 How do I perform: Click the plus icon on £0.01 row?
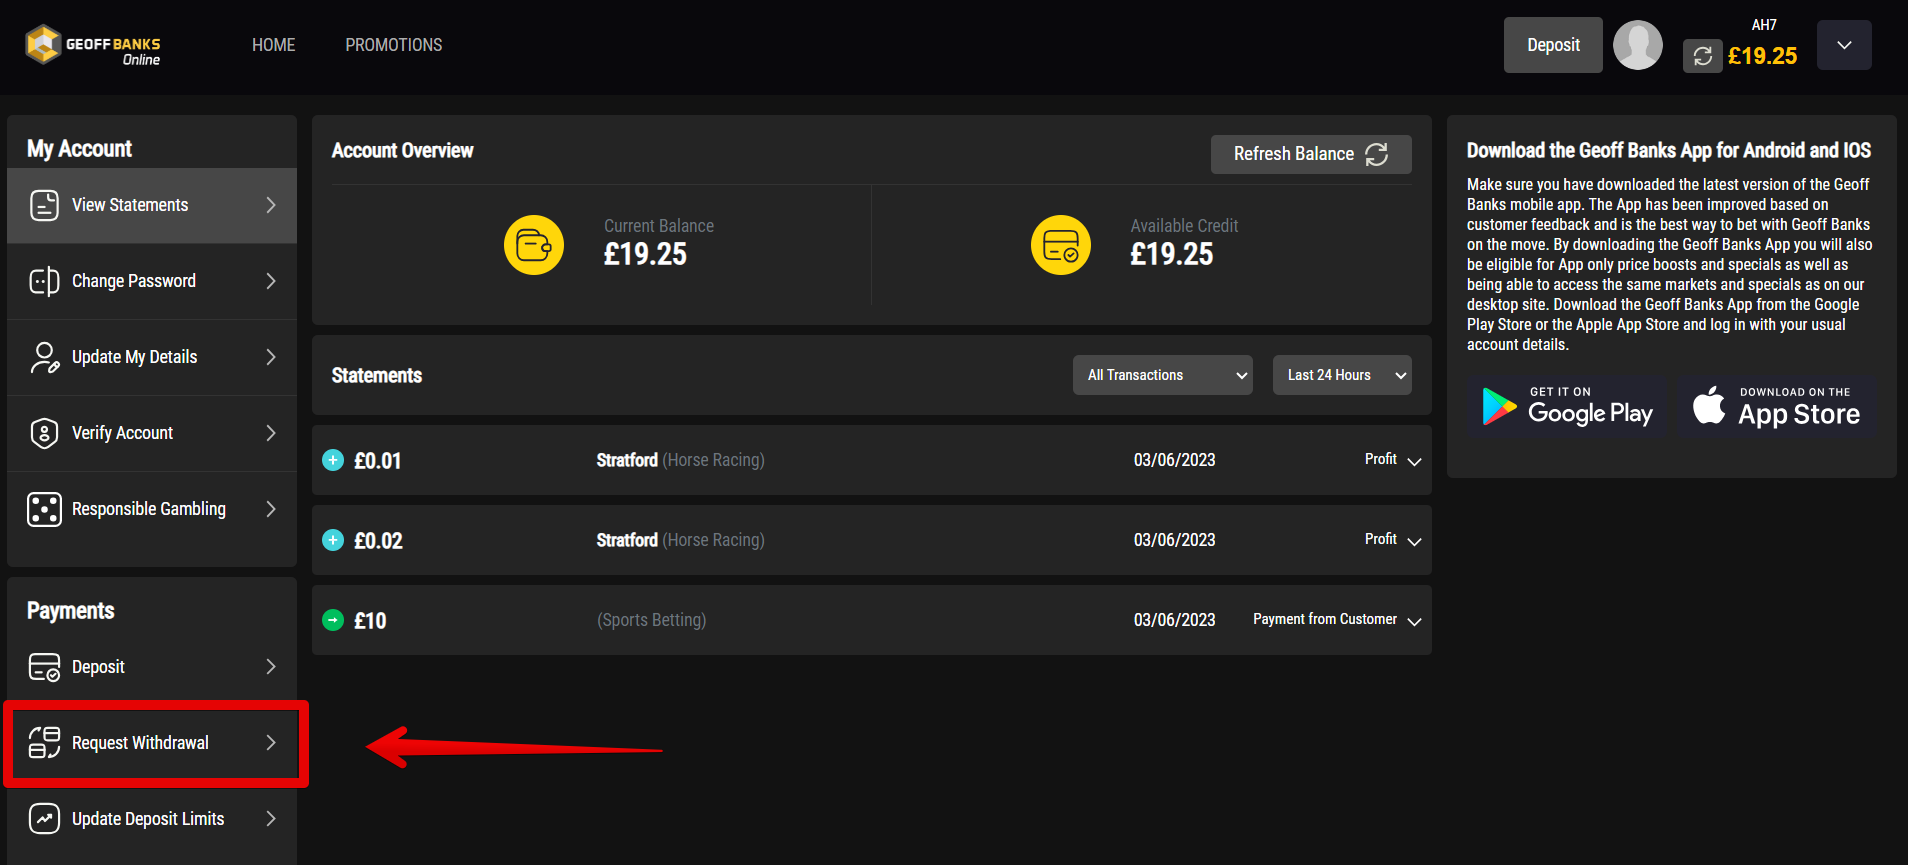point(333,460)
